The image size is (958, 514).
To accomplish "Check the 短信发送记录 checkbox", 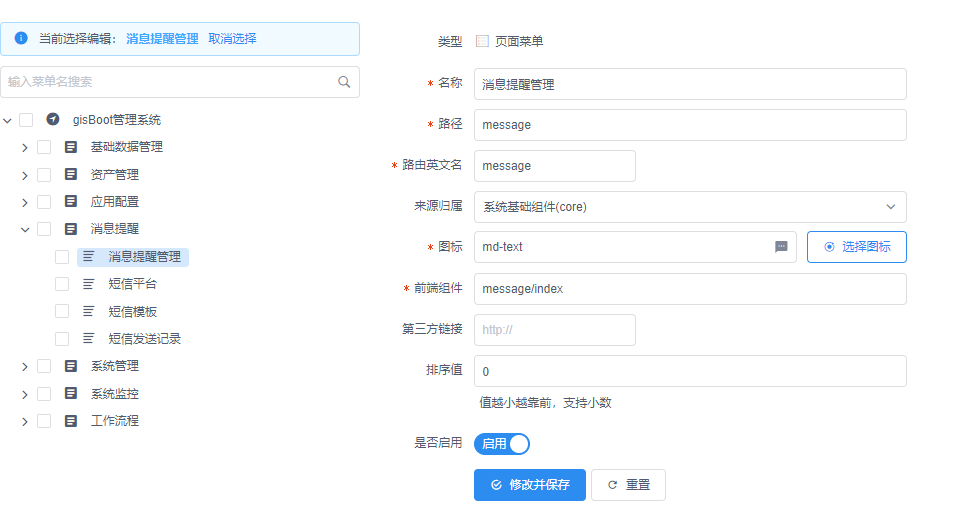I will coord(62,339).
